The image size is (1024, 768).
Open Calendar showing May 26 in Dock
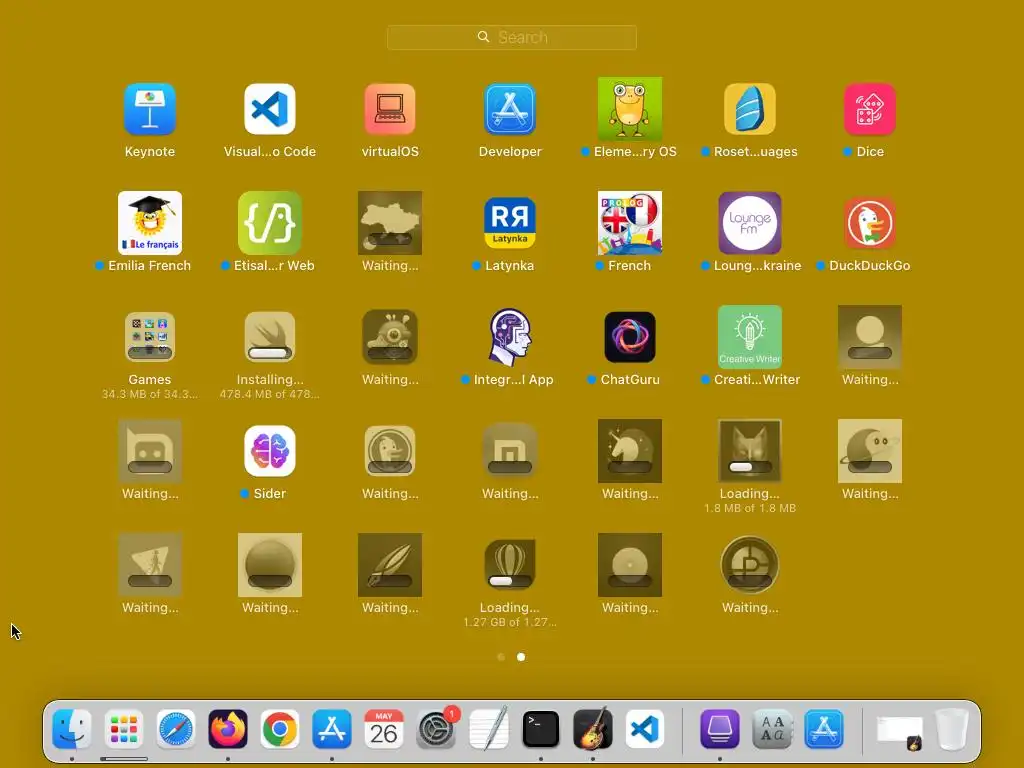click(384, 729)
